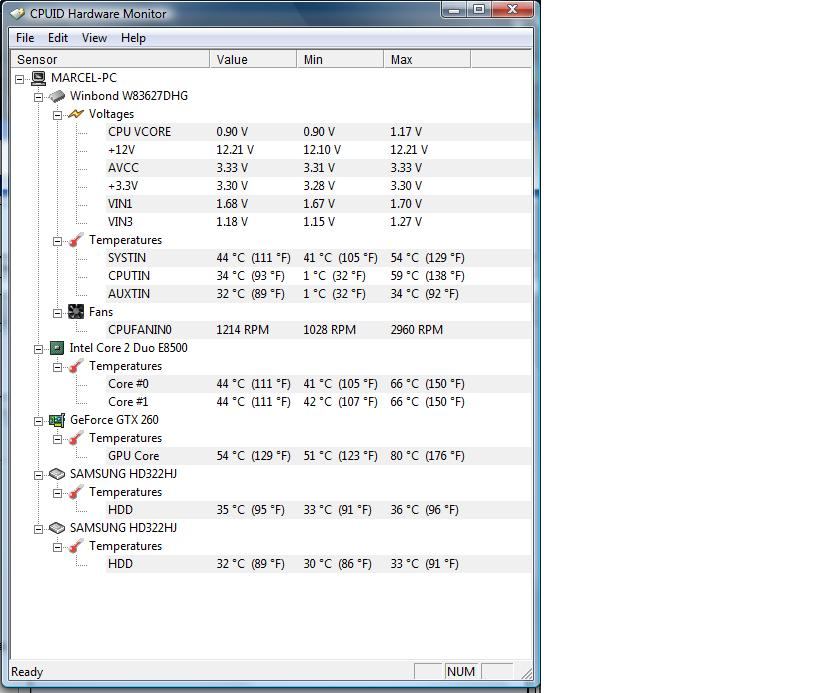Select the SYSTIN temperature row
The image size is (840, 693).
[x=319, y=258]
